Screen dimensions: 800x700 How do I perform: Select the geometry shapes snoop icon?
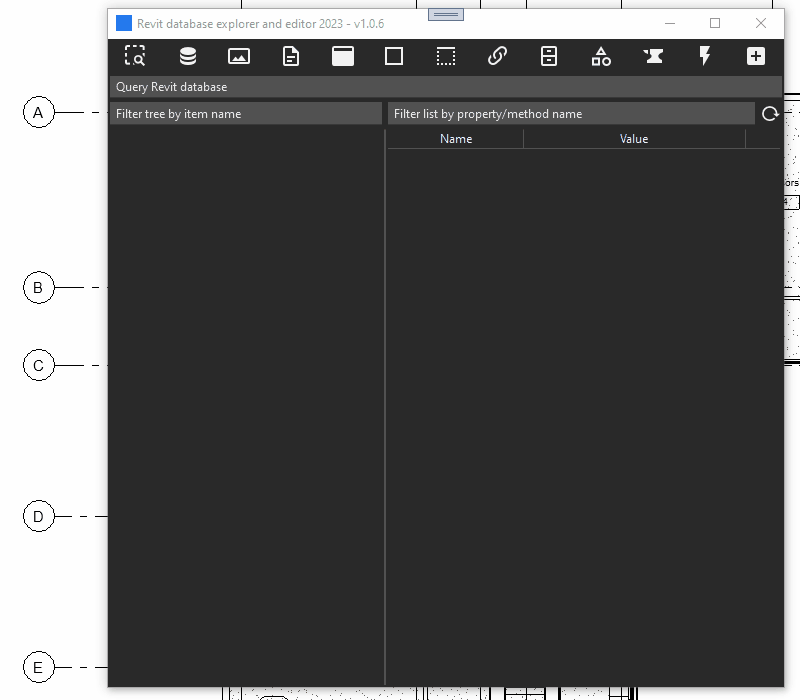600,57
